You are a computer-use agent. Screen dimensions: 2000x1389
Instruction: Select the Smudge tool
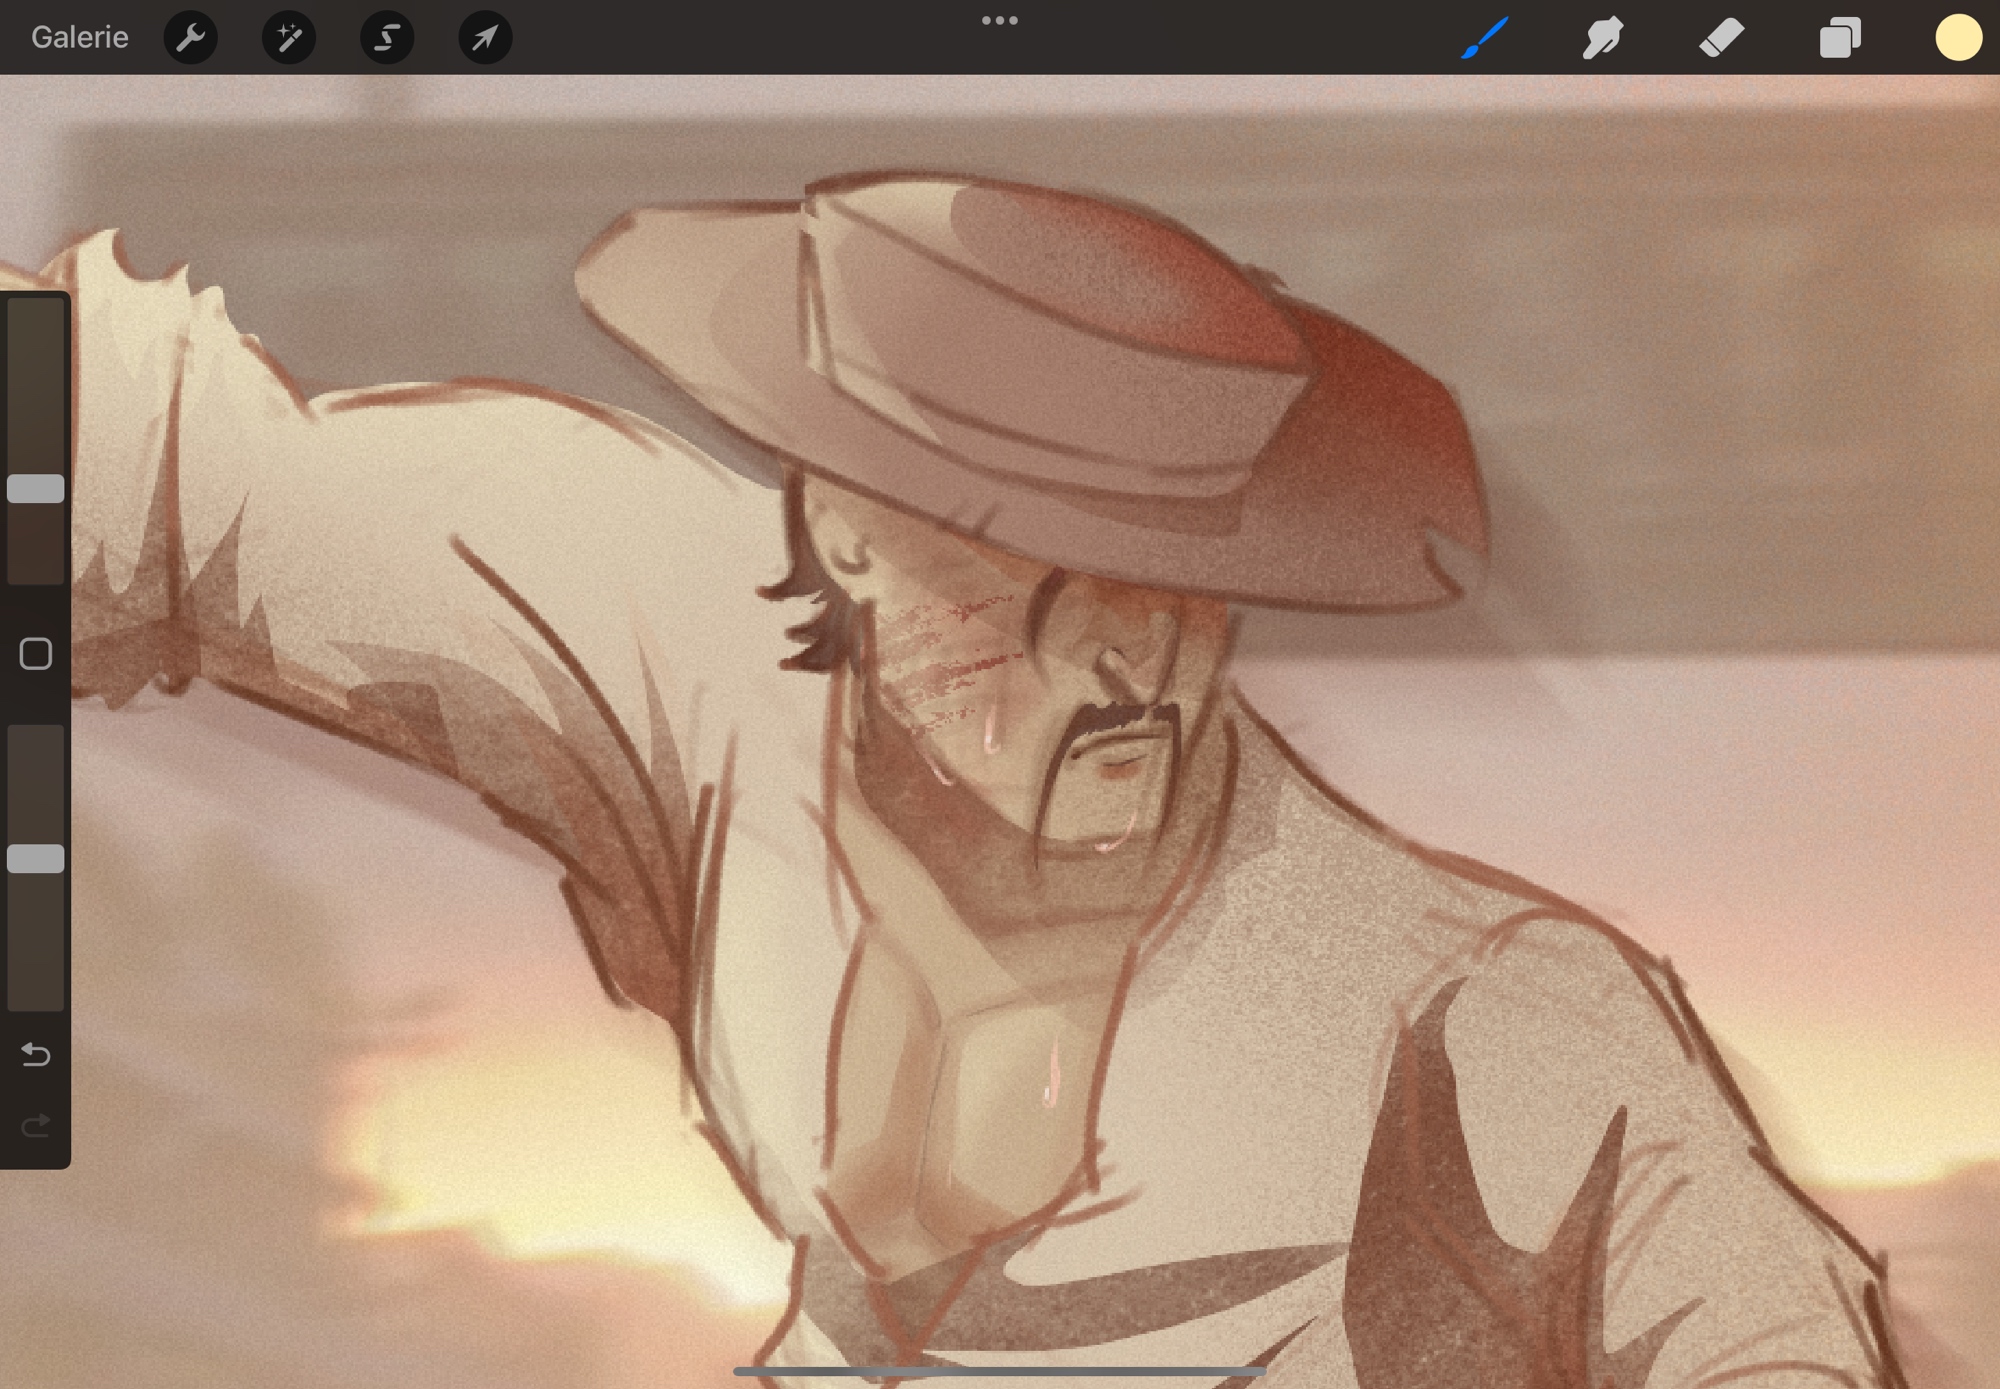1602,38
